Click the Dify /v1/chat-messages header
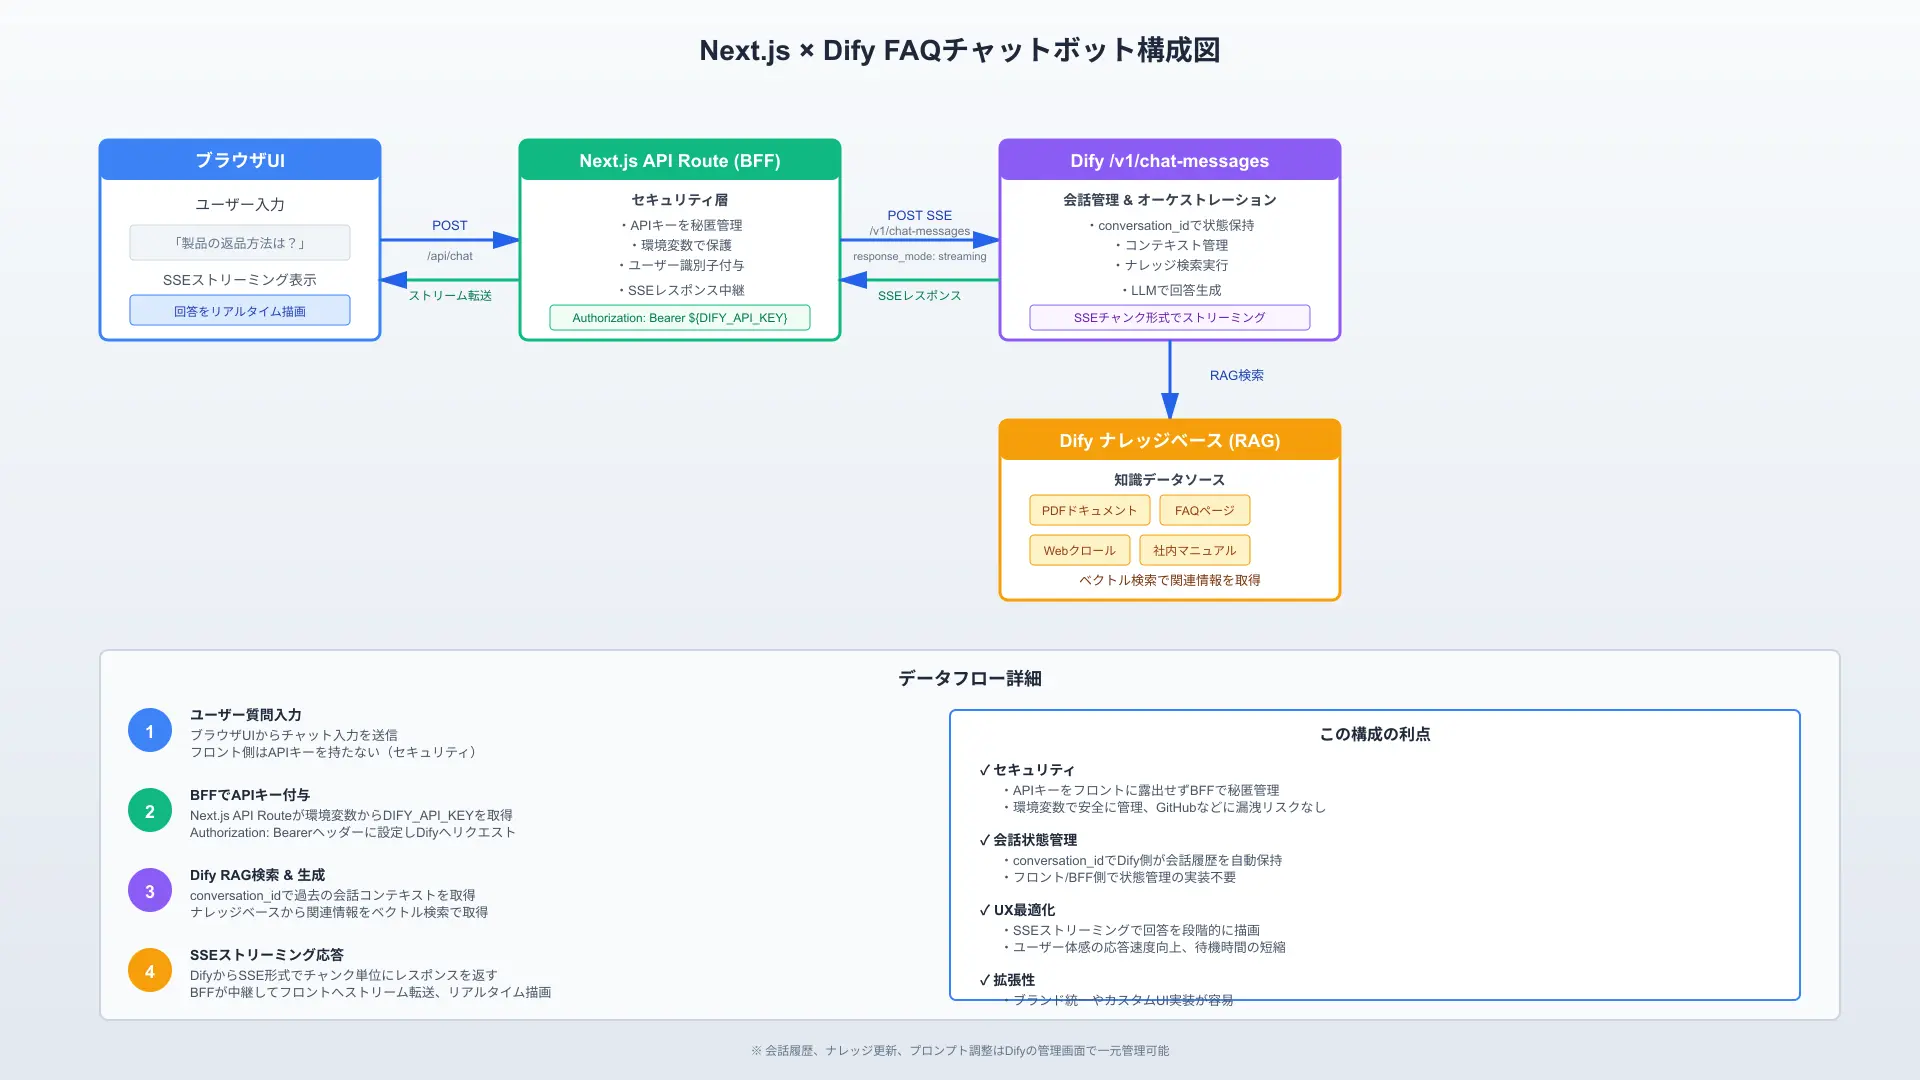 pos(1170,160)
